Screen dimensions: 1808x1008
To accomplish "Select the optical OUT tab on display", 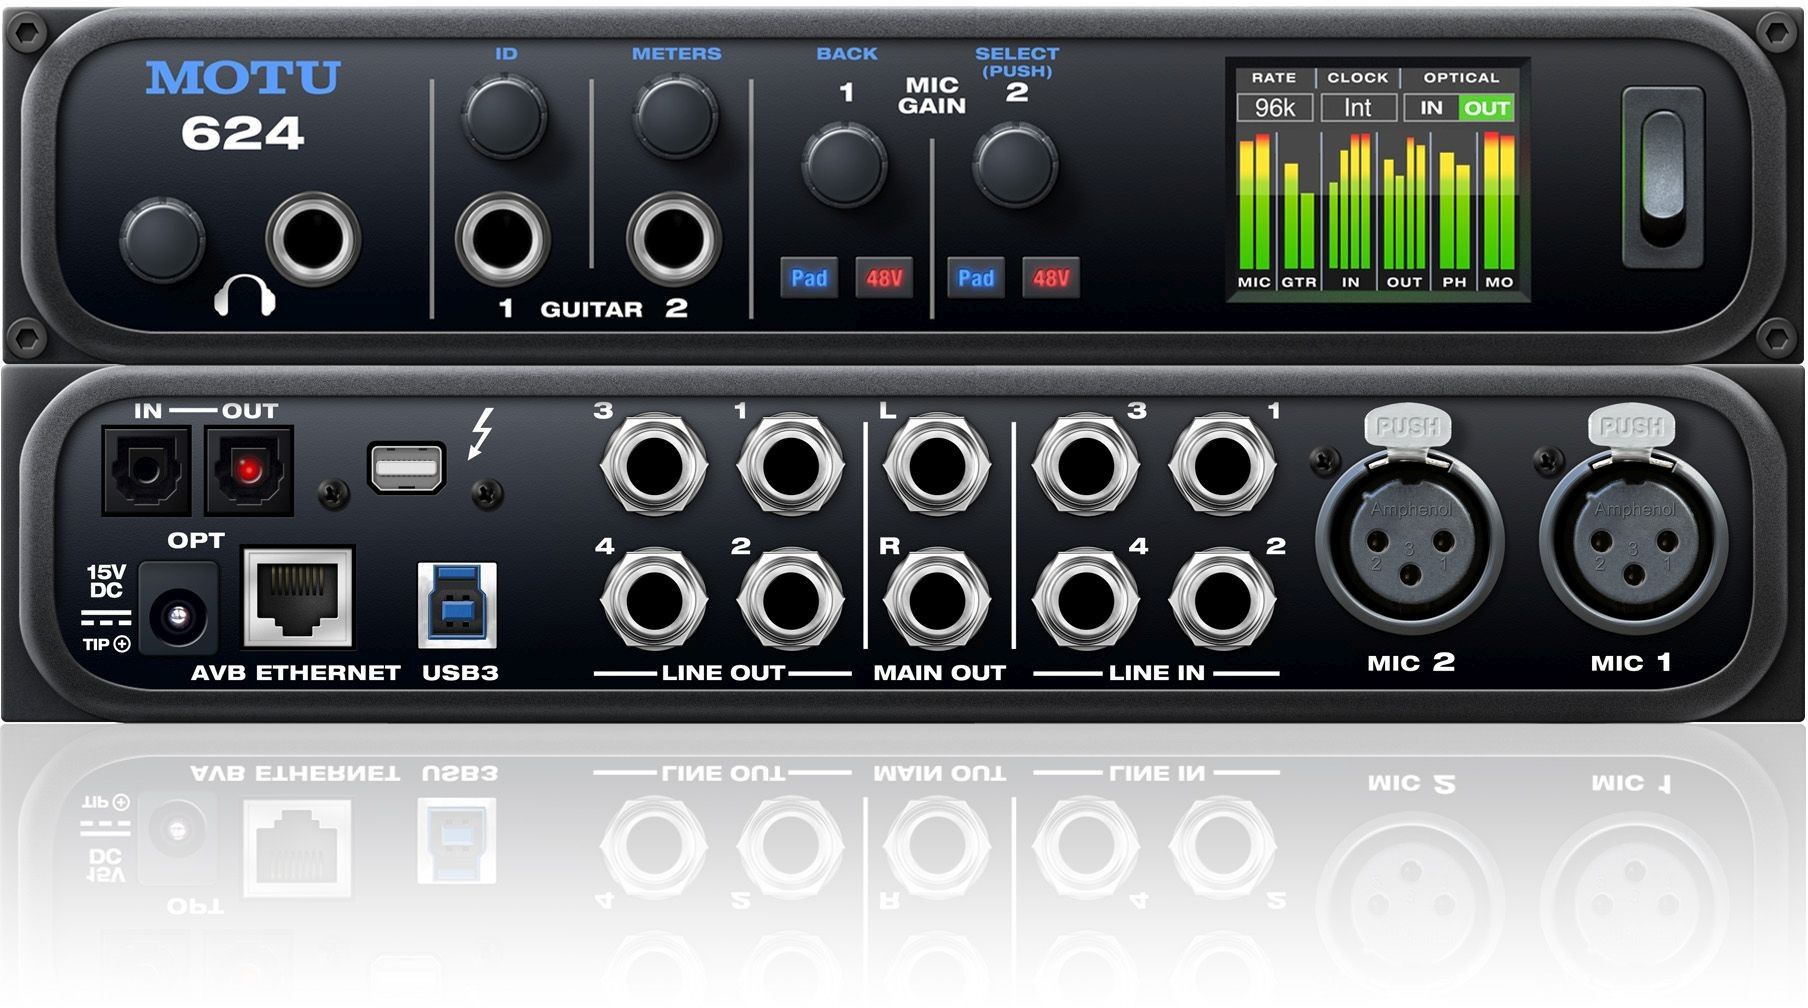I will [x=1486, y=108].
